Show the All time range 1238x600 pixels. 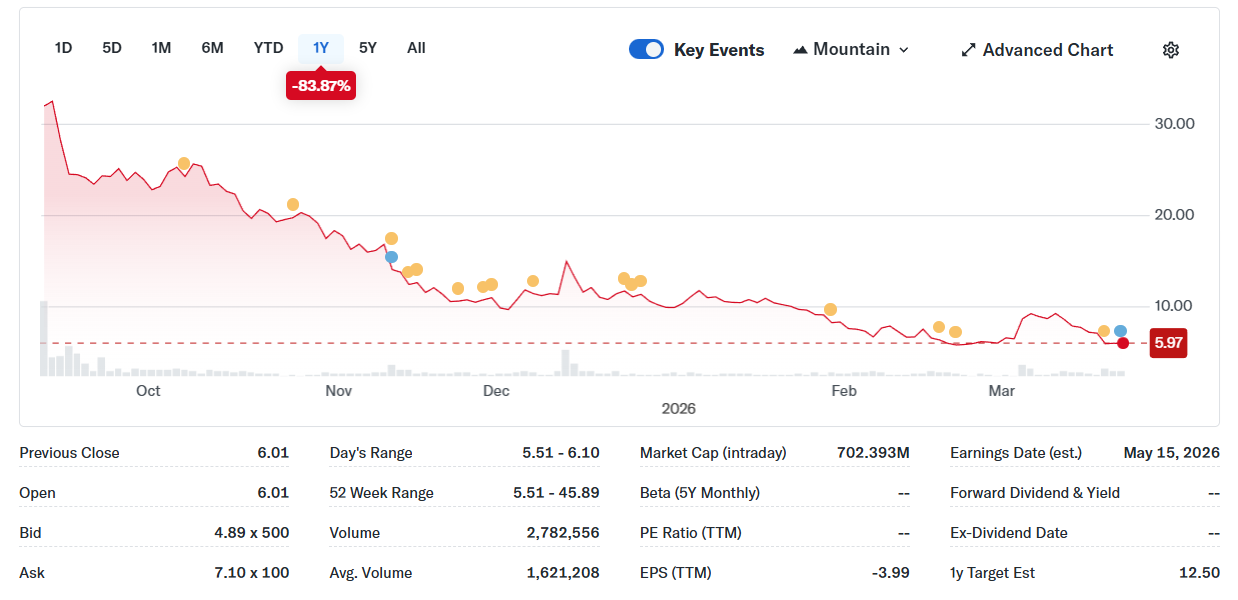416,48
